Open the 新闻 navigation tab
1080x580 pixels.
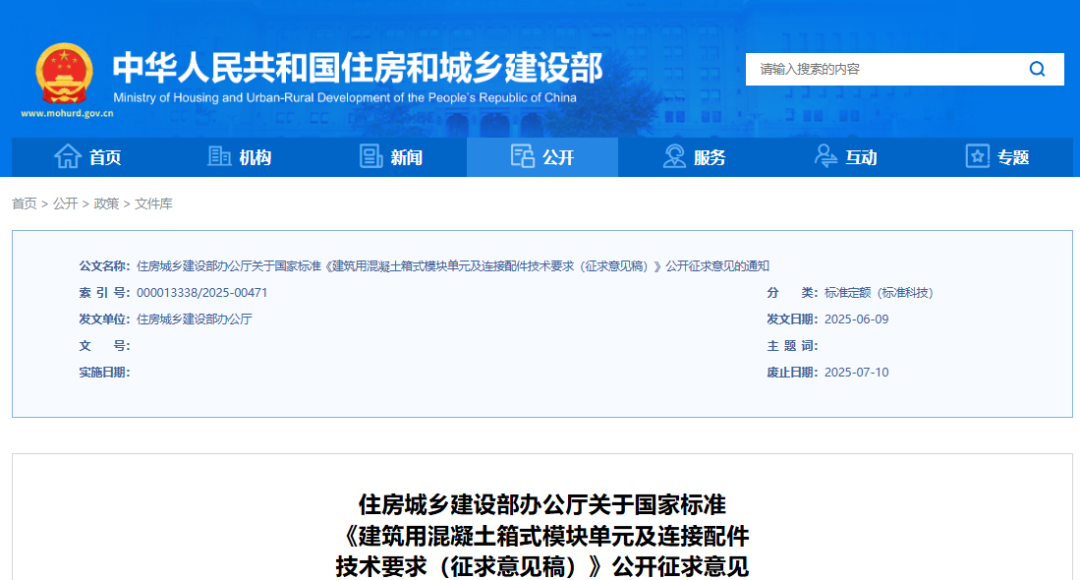coord(391,157)
